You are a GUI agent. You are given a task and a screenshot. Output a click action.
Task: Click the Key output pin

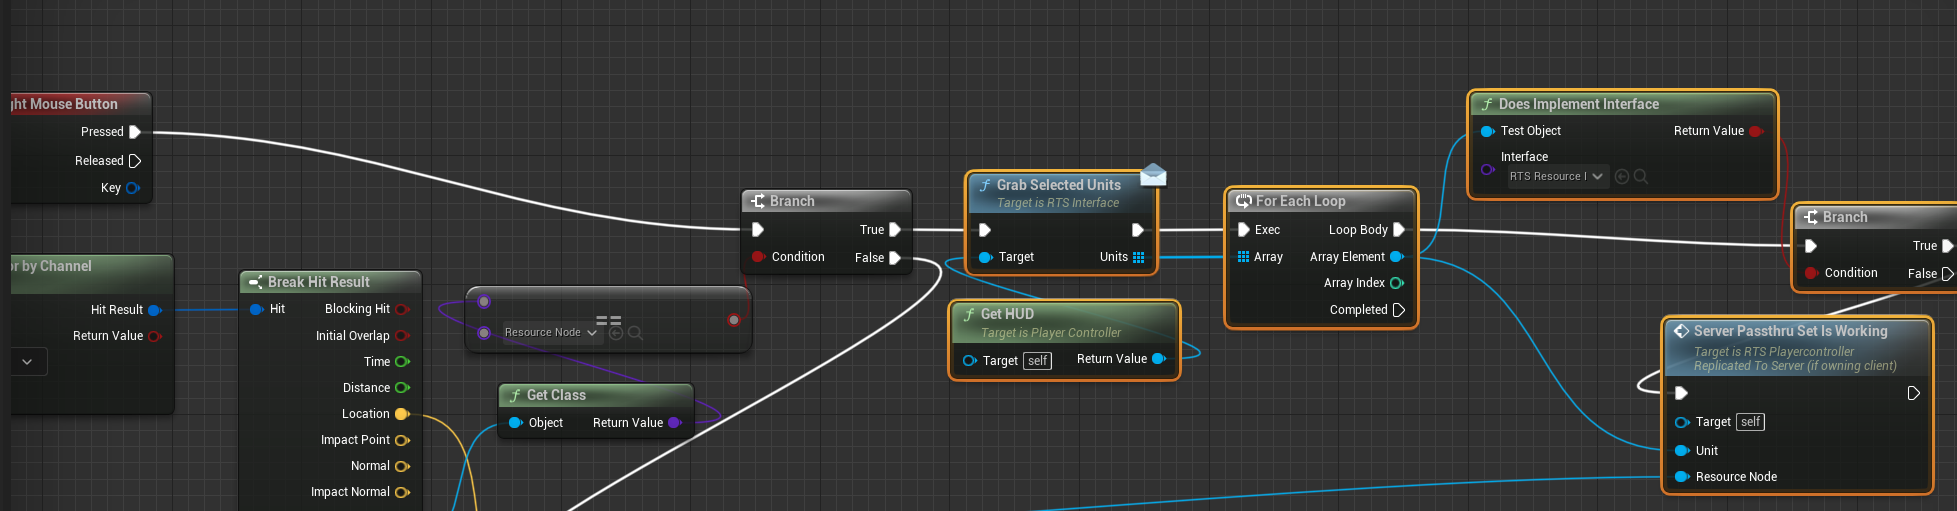click(x=133, y=188)
